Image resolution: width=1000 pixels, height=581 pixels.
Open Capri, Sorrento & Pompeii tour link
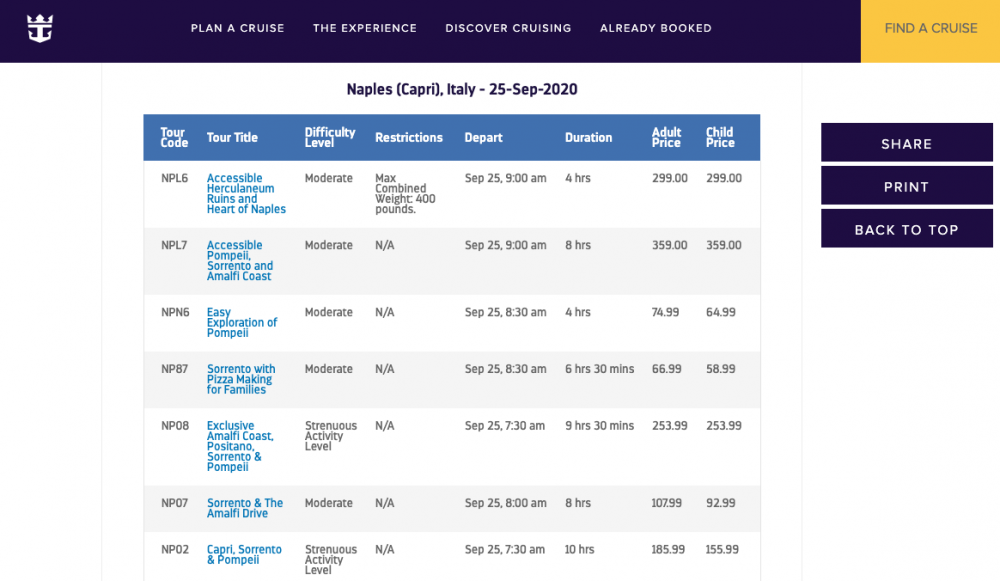tap(244, 554)
